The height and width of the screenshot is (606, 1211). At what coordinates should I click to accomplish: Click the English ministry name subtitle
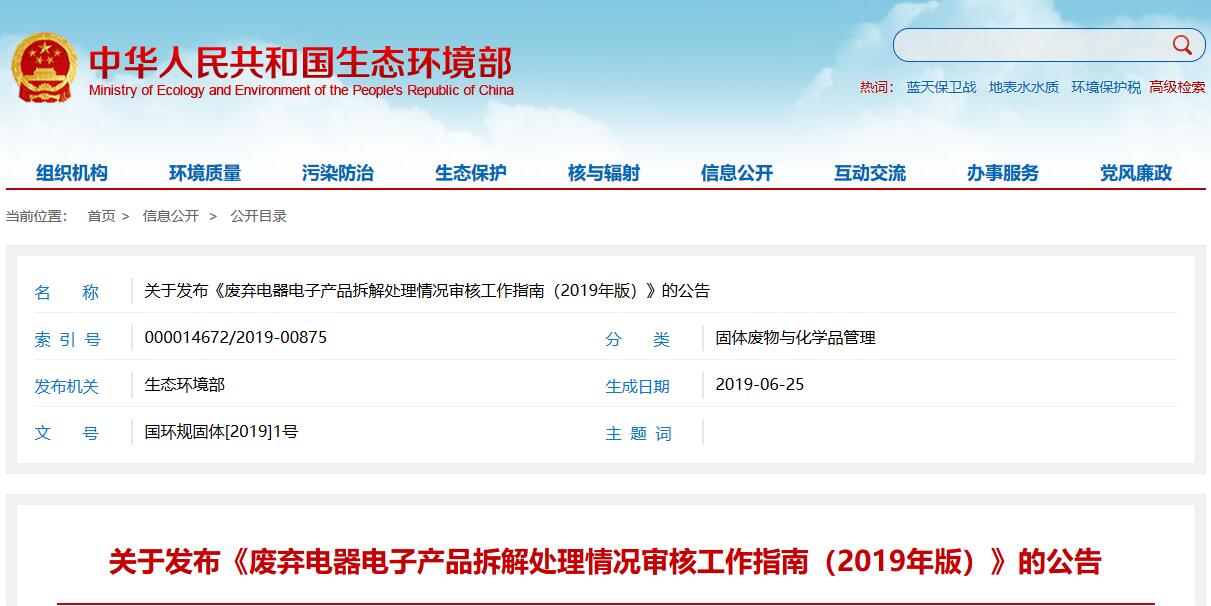[301, 90]
